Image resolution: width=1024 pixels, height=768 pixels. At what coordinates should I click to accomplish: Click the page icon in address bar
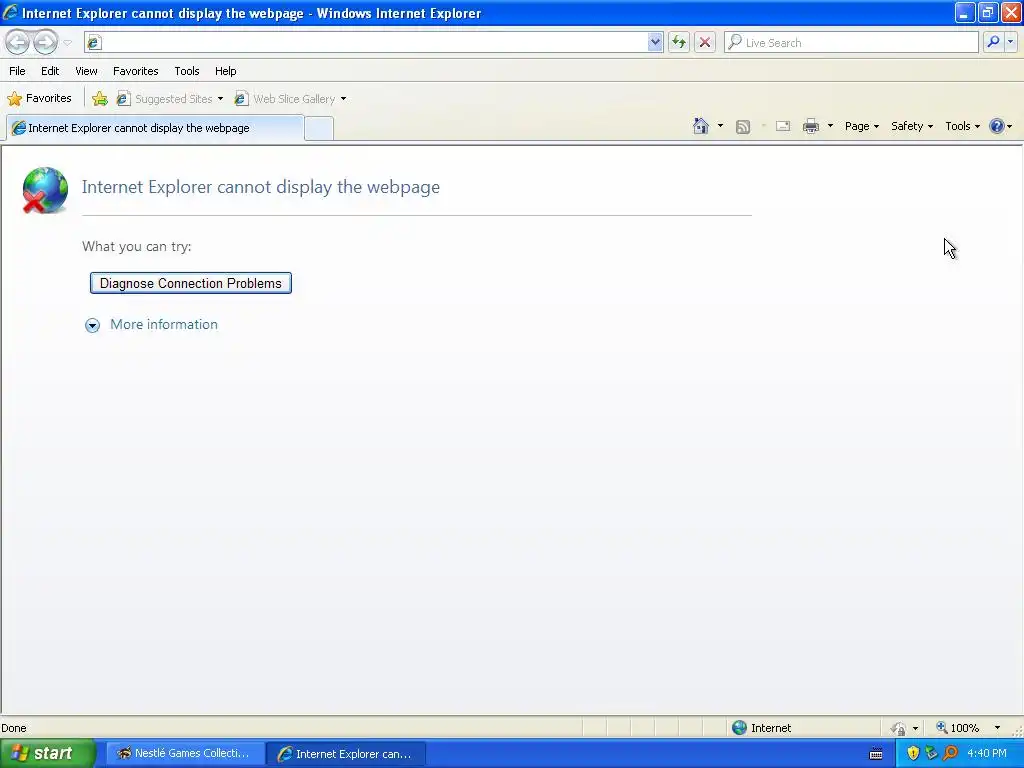tap(94, 42)
